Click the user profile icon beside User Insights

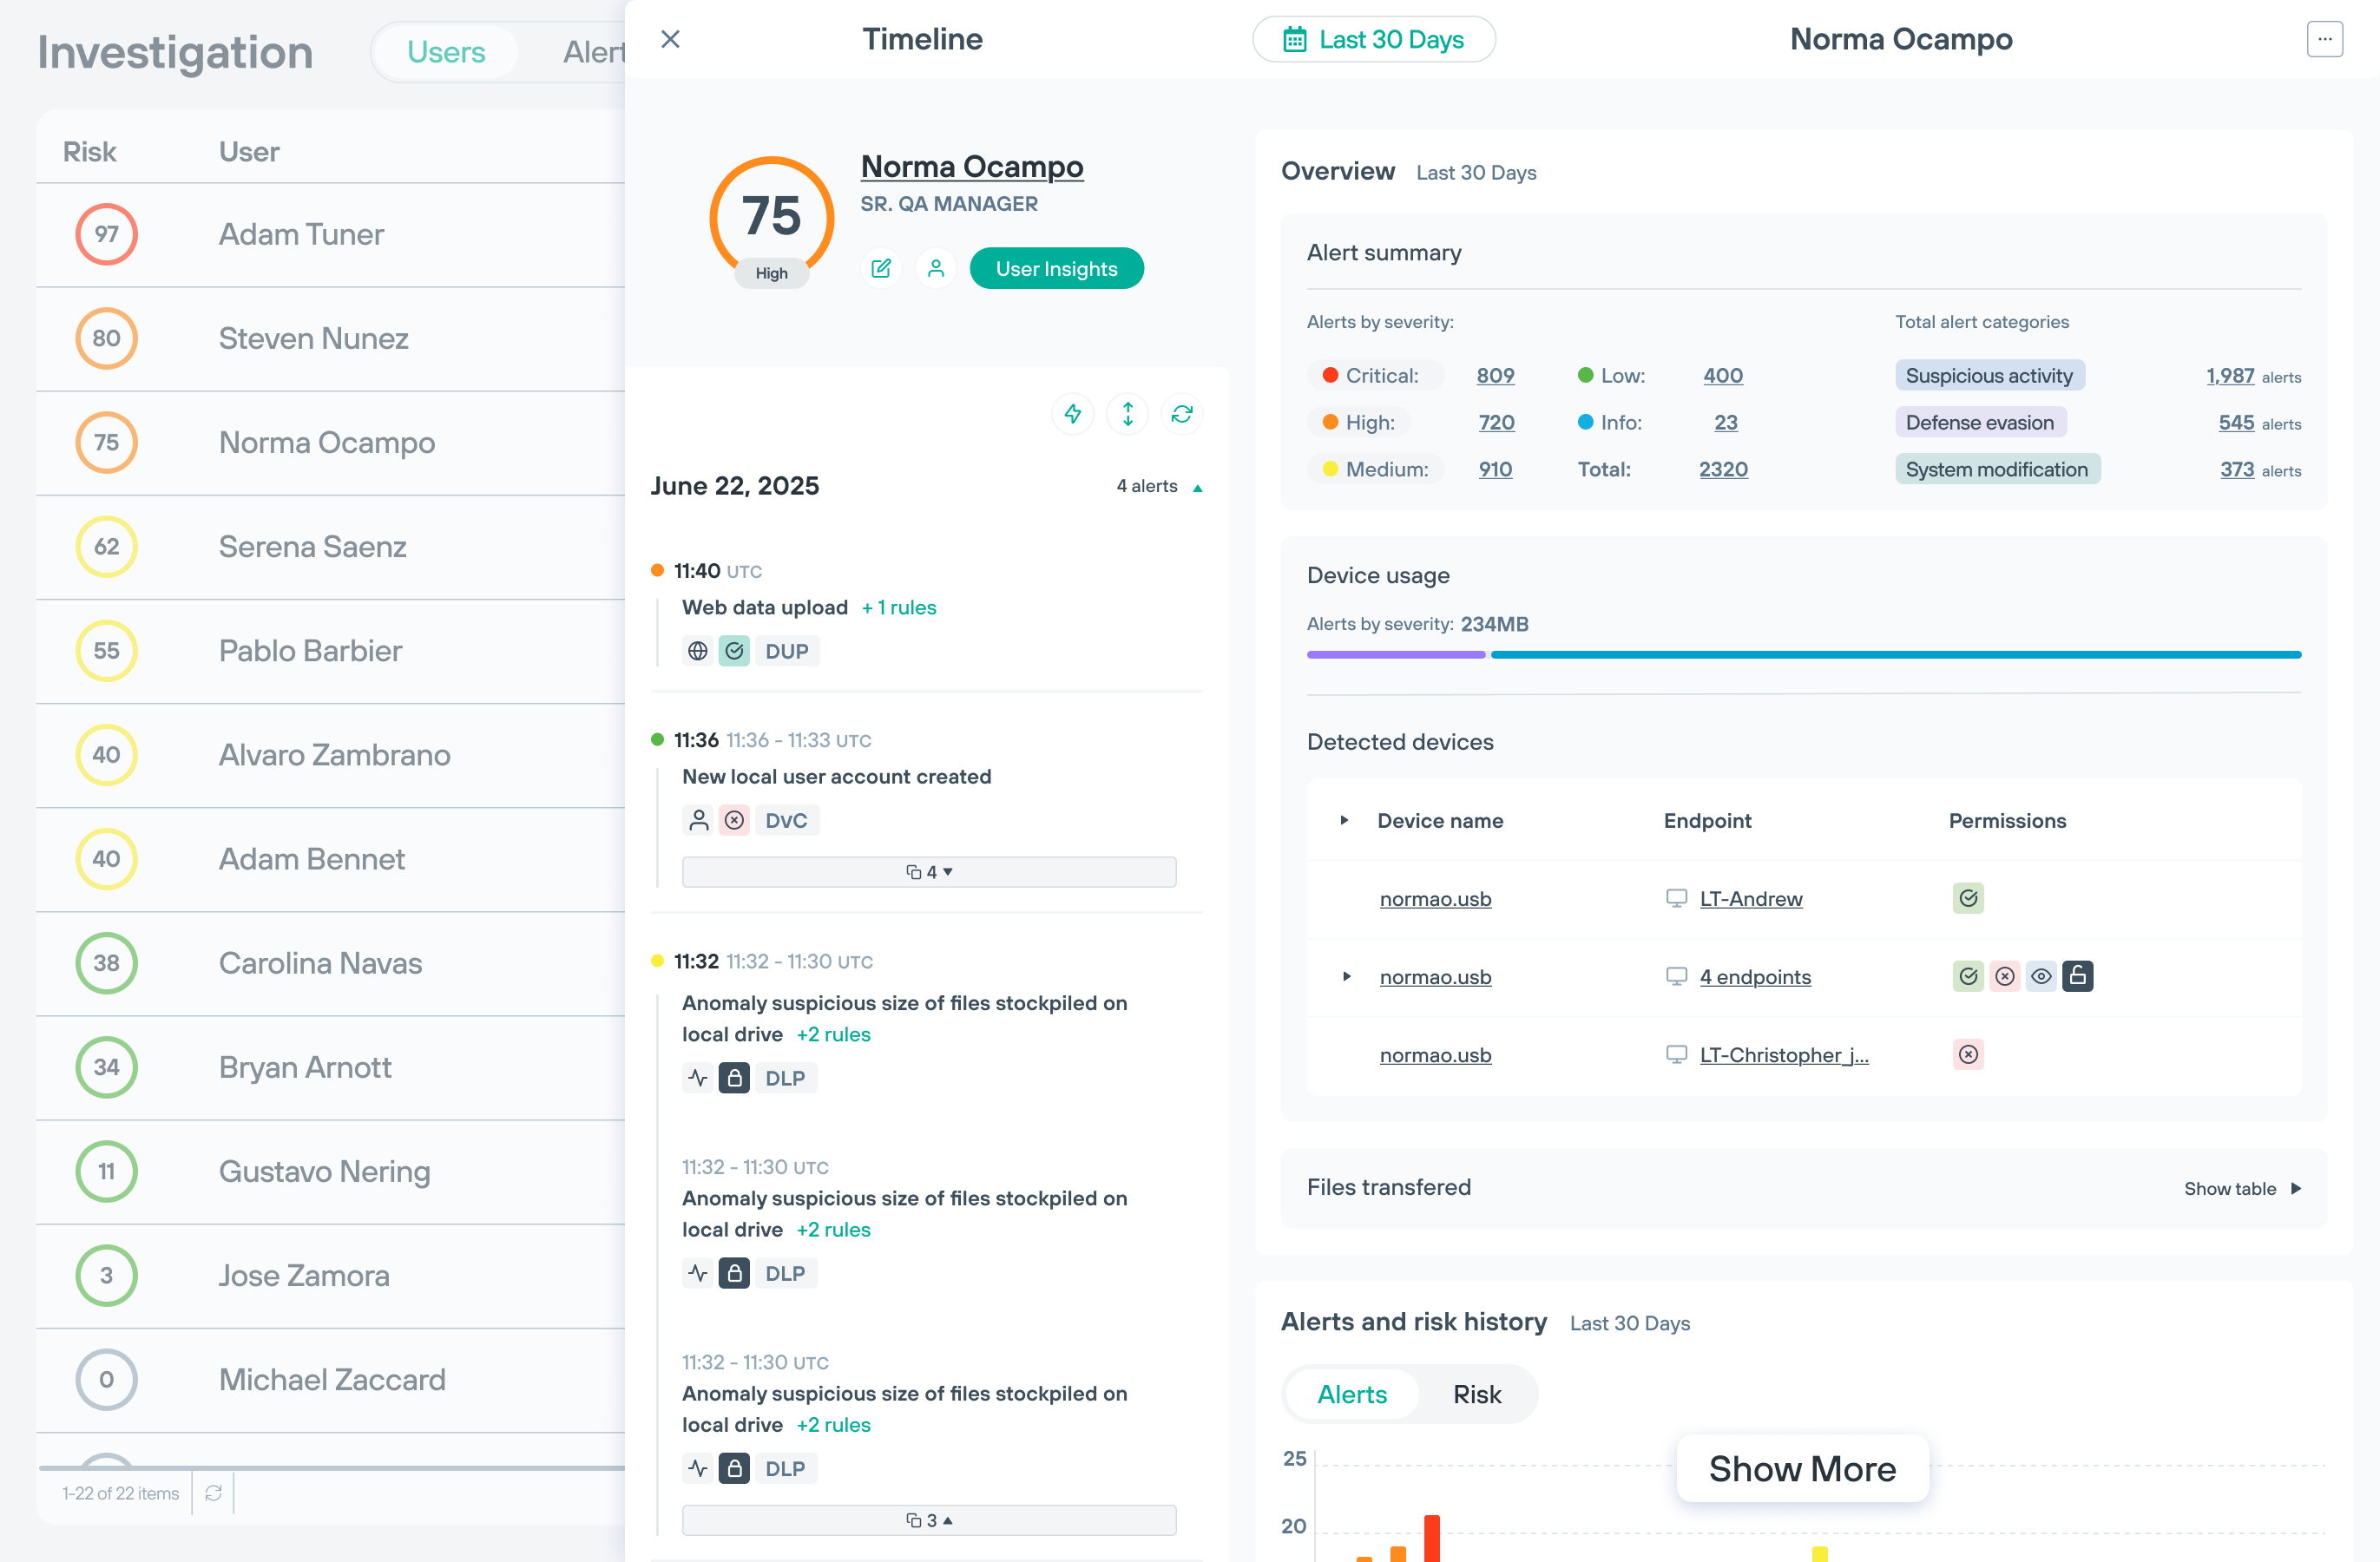(x=935, y=268)
